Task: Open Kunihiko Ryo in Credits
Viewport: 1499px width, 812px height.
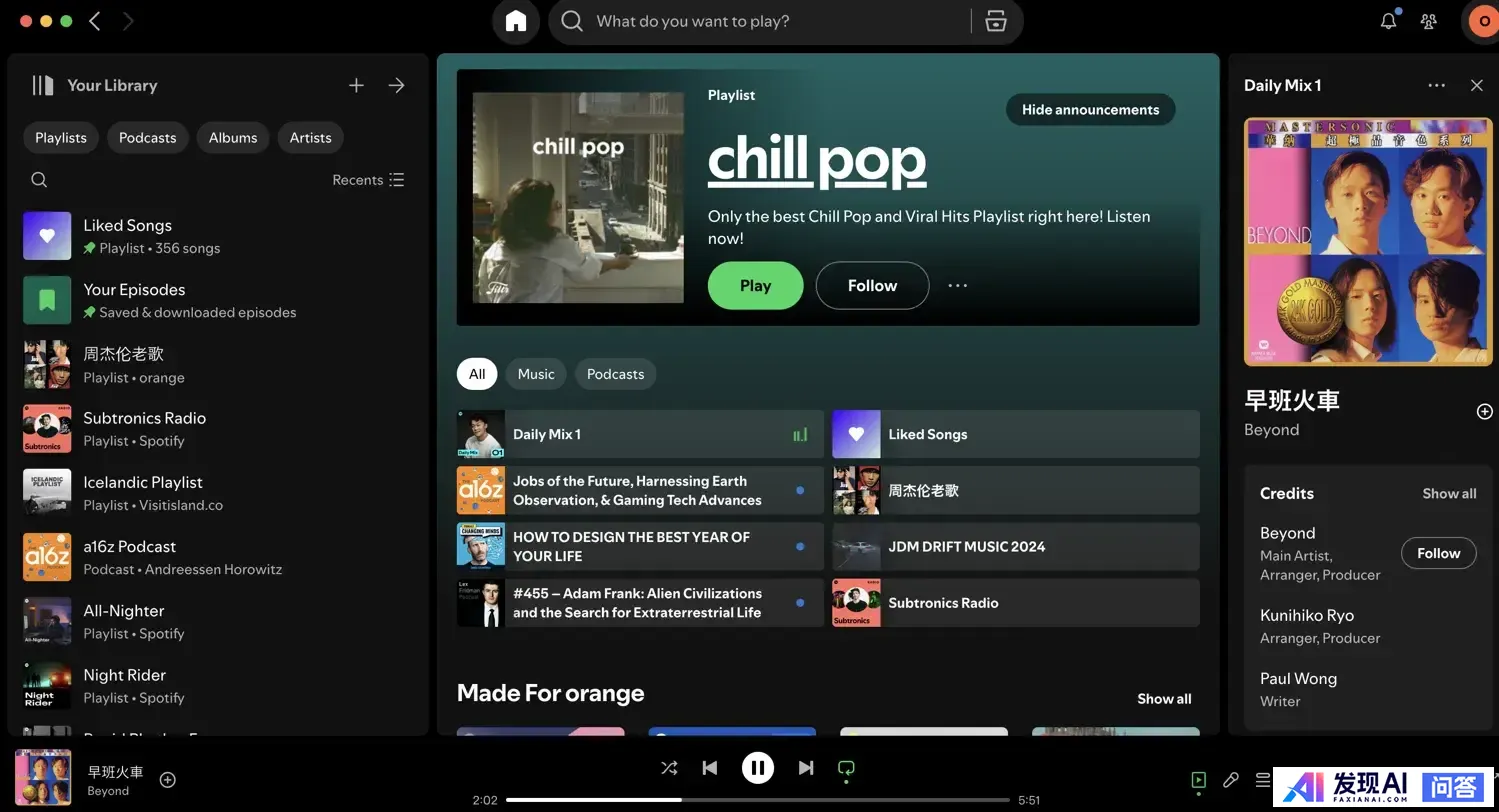Action: [x=1307, y=615]
